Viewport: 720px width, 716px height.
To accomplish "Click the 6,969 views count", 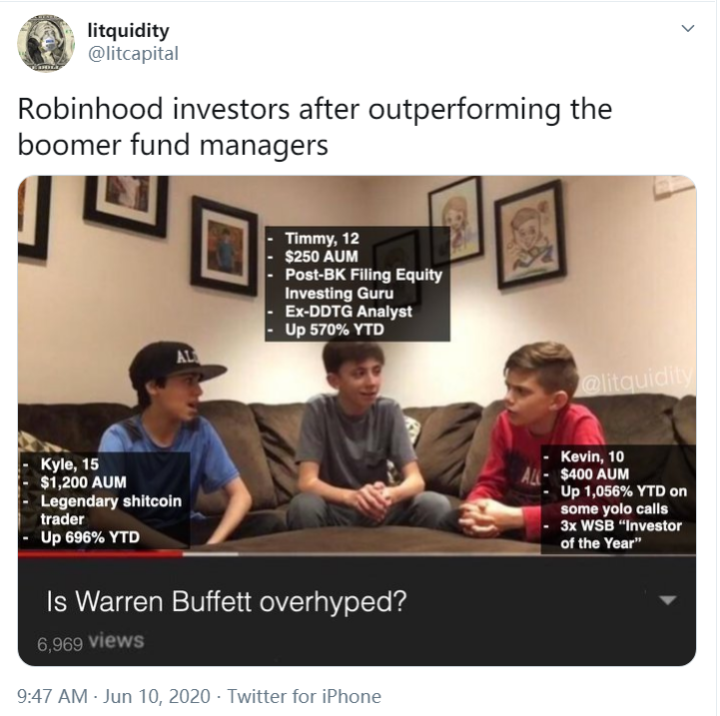I will coord(90,642).
